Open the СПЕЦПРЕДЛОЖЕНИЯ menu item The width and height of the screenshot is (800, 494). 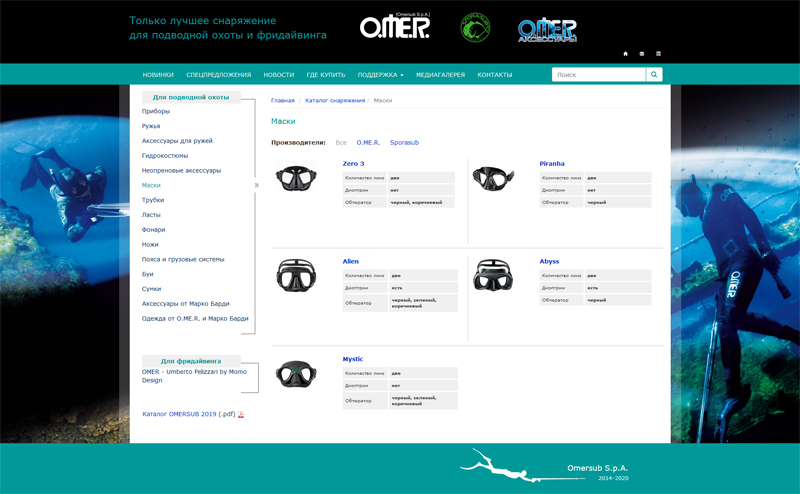pyautogui.click(x=218, y=75)
